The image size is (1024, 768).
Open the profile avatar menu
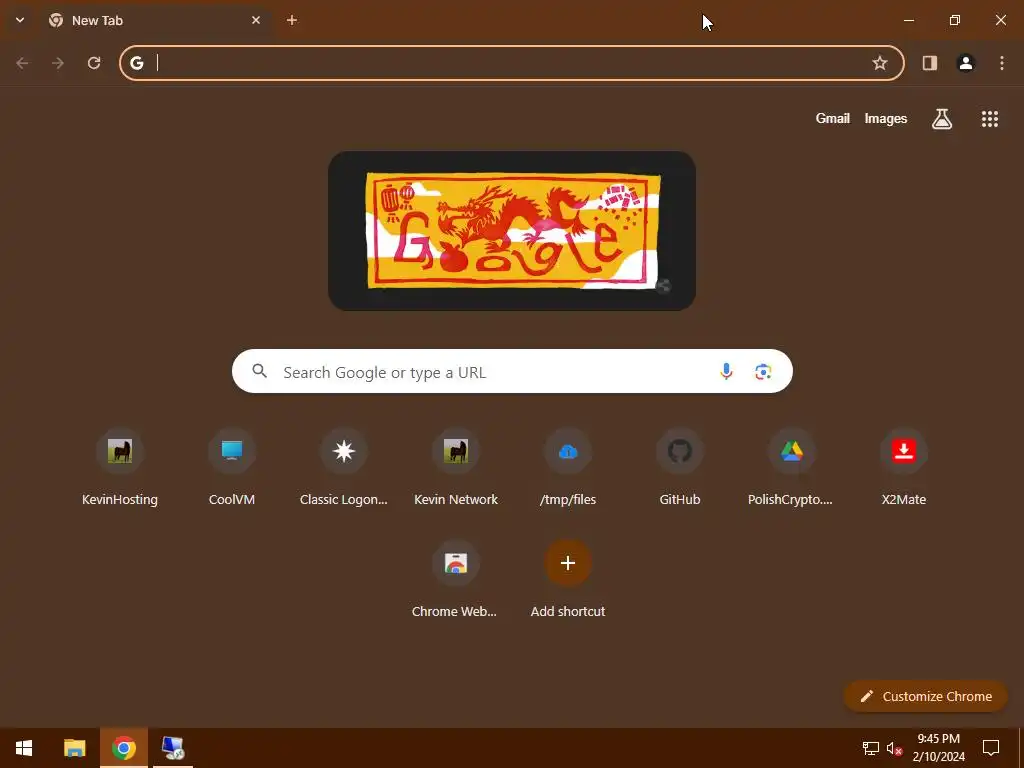(x=966, y=63)
